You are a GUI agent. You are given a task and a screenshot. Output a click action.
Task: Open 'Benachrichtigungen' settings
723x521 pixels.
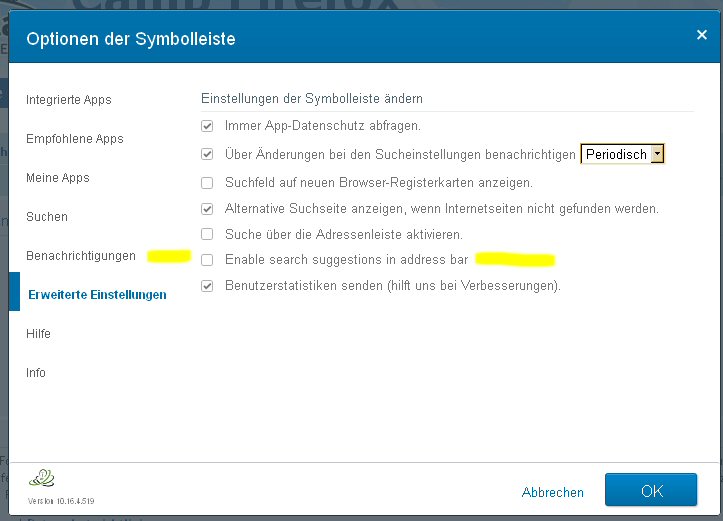(x=81, y=256)
